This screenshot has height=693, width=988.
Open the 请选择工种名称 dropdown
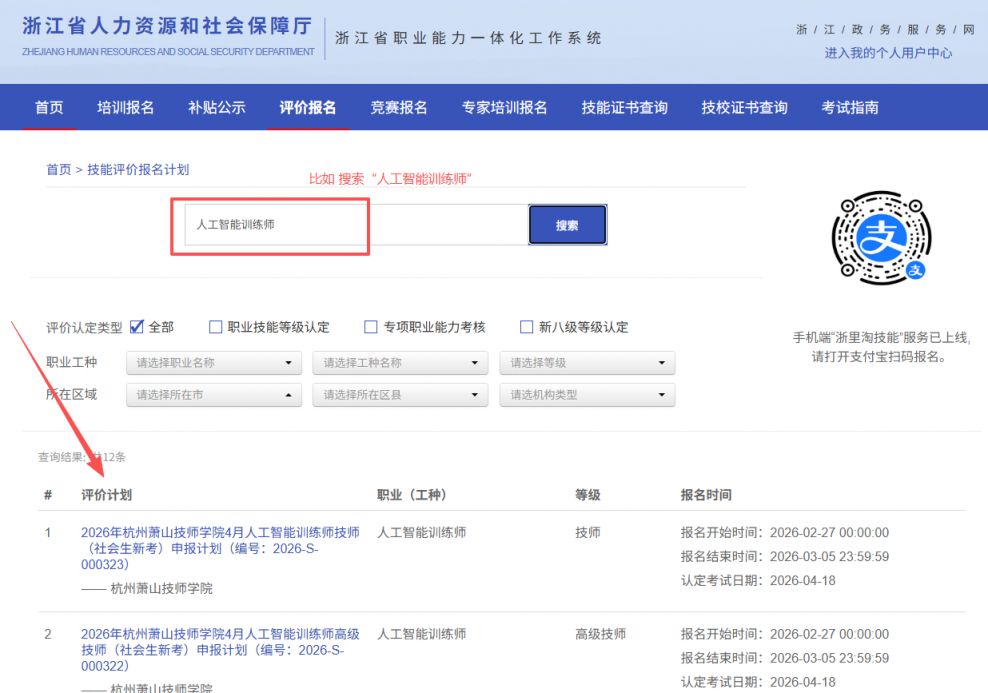tap(400, 363)
